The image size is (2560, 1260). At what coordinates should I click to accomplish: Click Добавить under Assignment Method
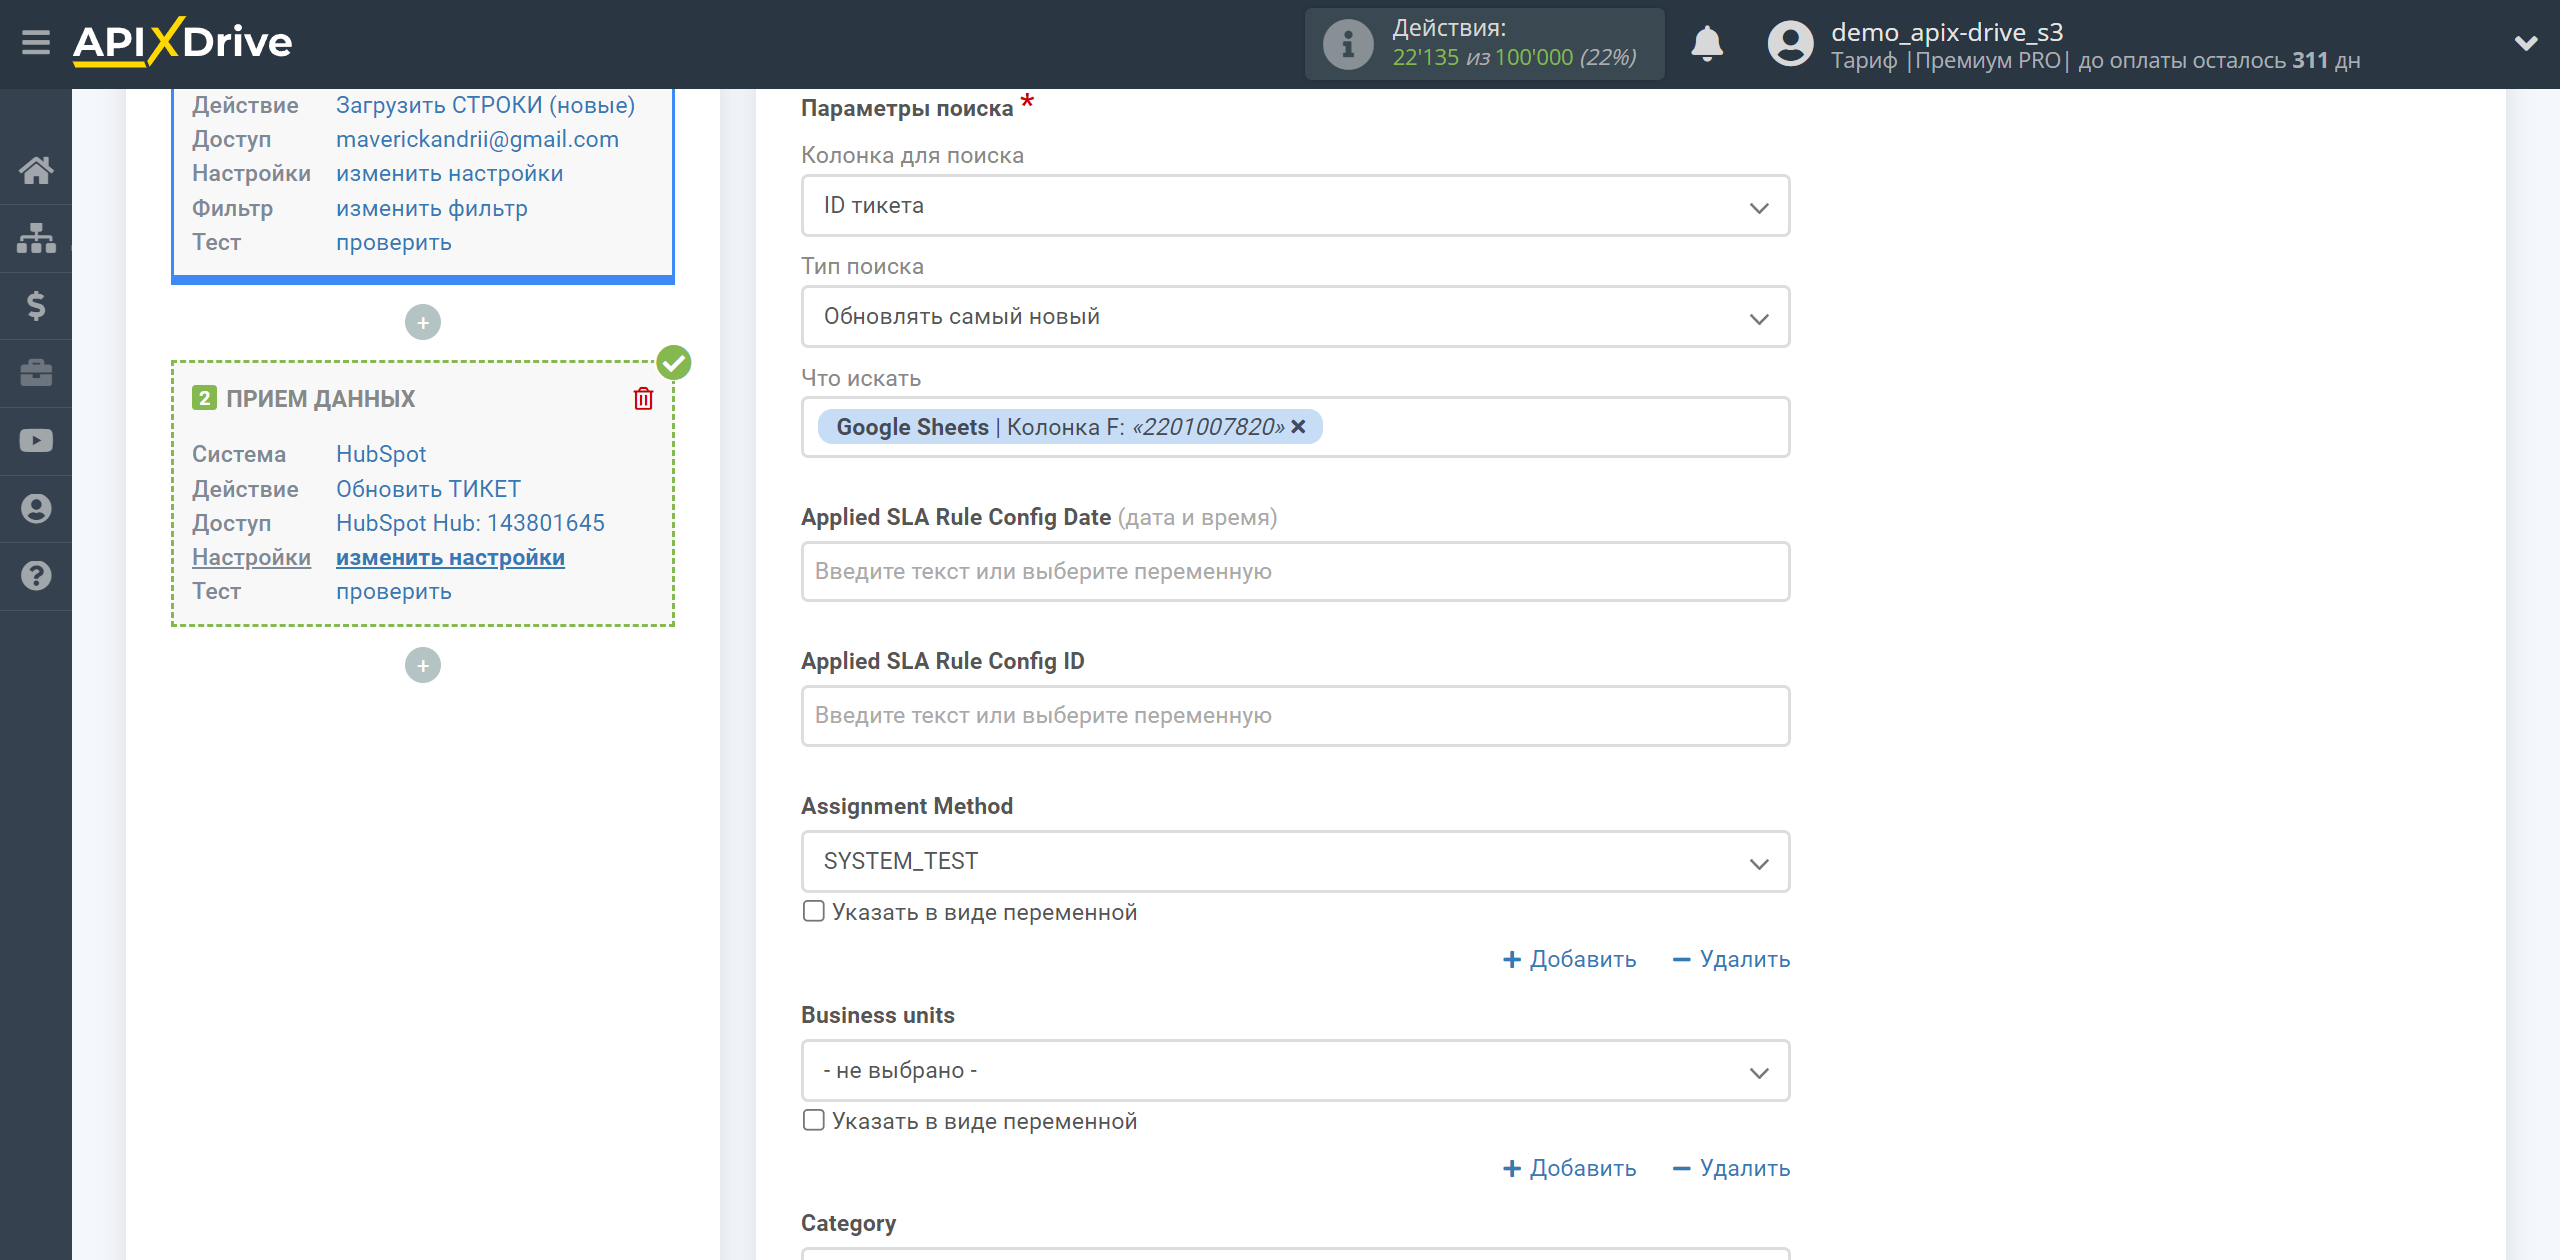point(1569,960)
